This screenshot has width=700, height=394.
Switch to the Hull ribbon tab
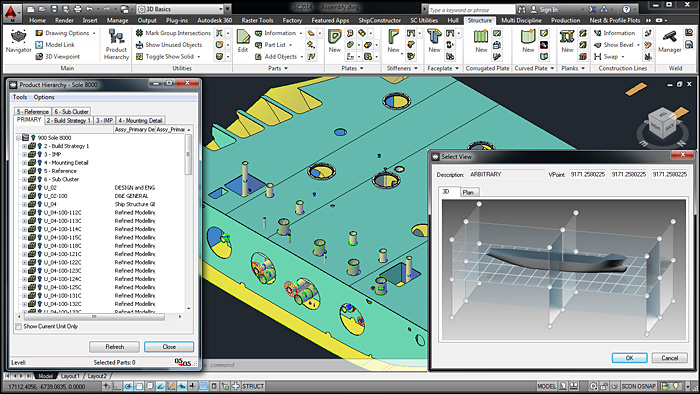[x=453, y=20]
